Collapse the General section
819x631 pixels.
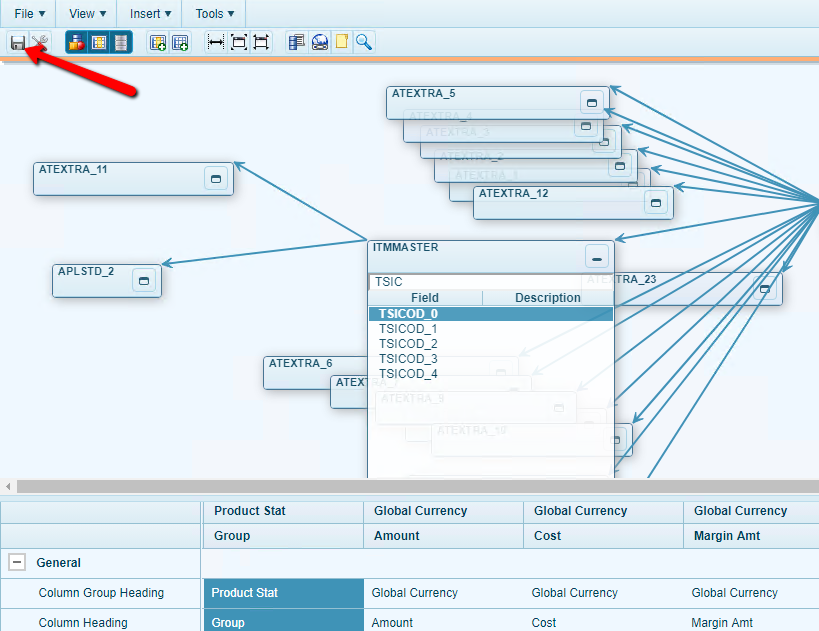pos(17,563)
